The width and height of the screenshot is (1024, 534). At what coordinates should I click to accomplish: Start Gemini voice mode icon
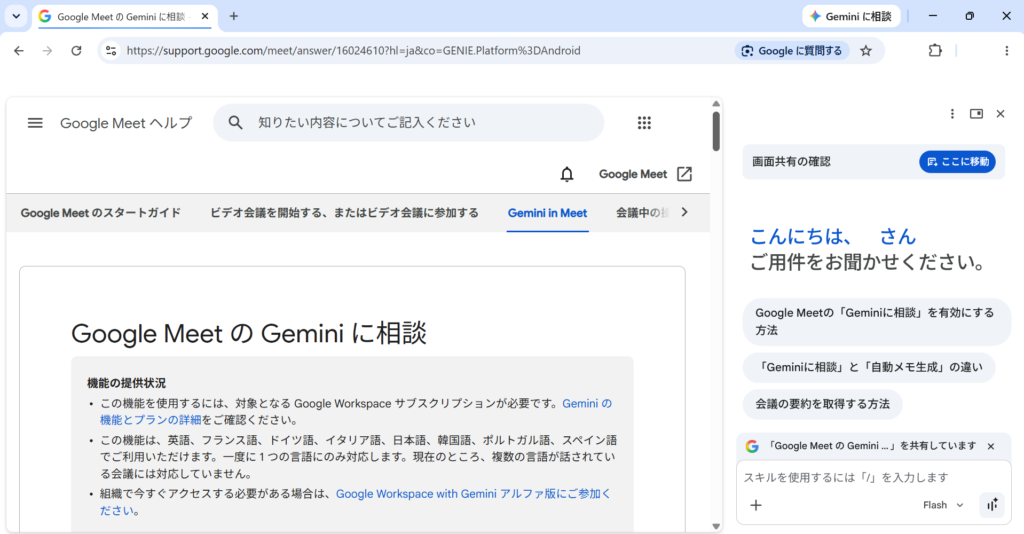[992, 505]
